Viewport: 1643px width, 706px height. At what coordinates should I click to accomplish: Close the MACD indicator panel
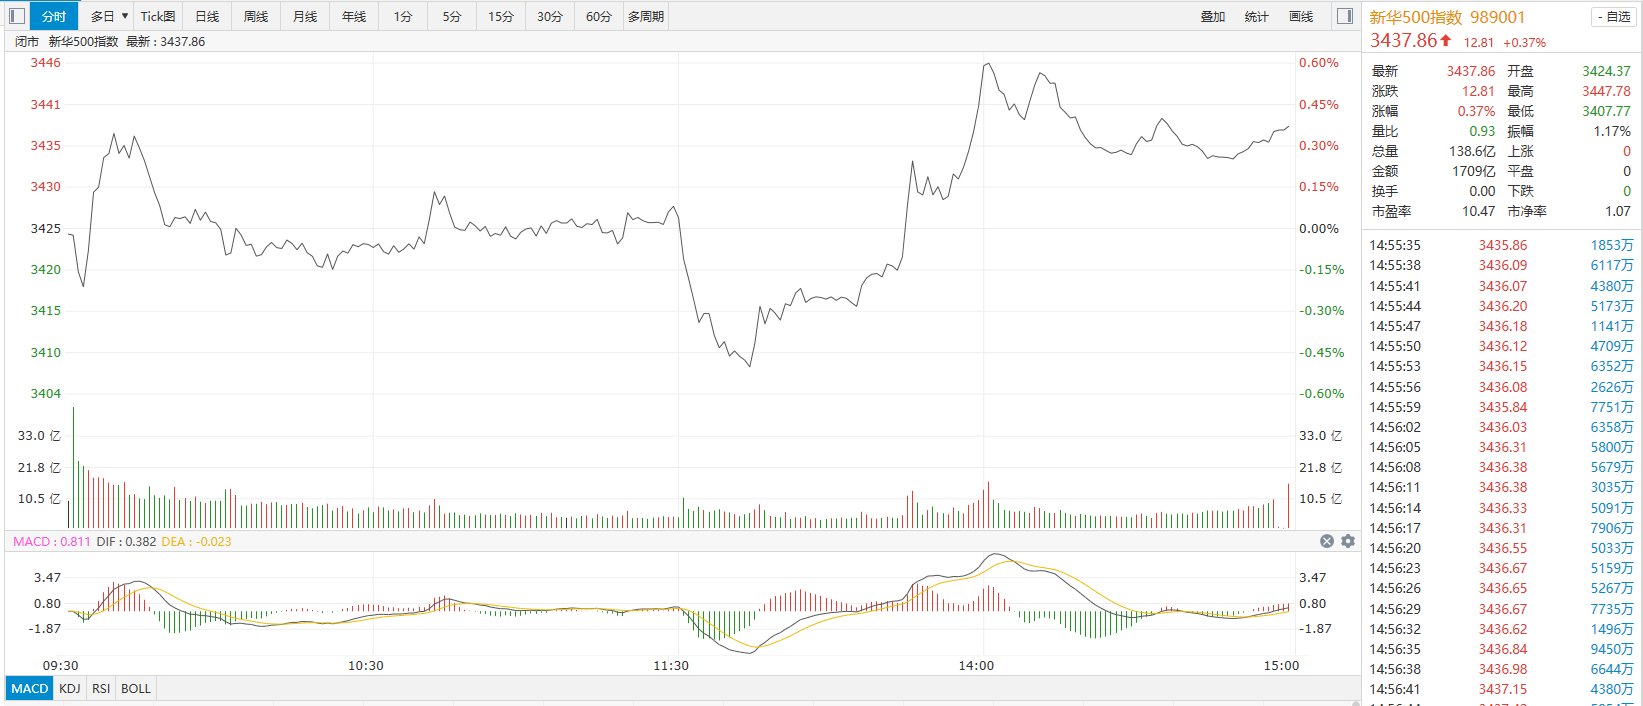1327,541
